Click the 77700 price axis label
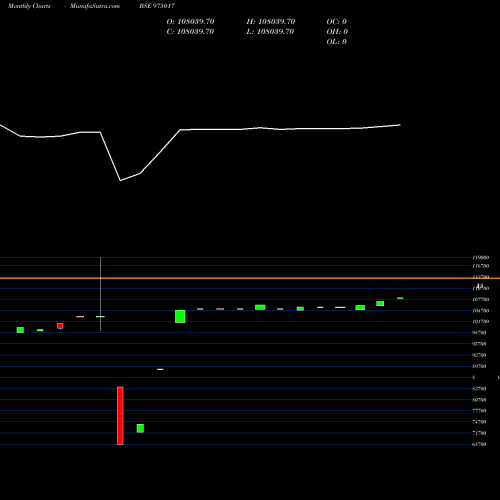500x500 pixels. (x=479, y=411)
